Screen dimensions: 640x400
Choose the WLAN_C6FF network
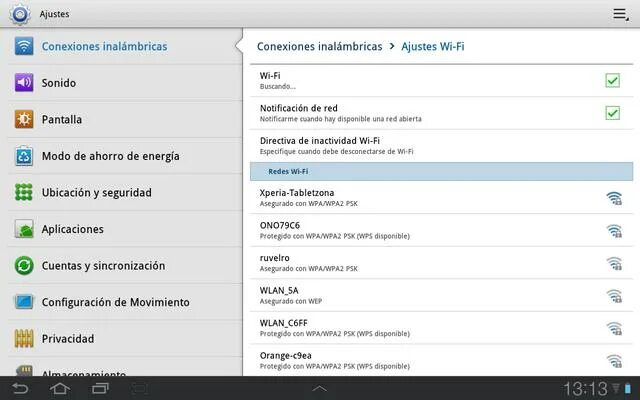pos(441,328)
